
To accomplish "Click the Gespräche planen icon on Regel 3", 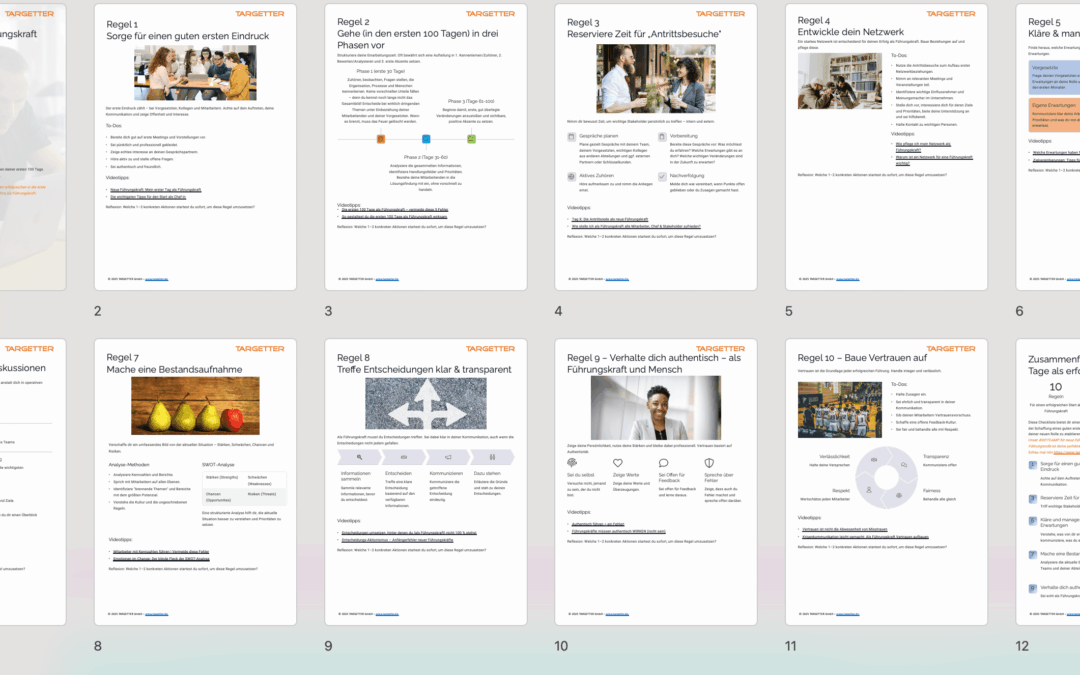I will point(571,136).
